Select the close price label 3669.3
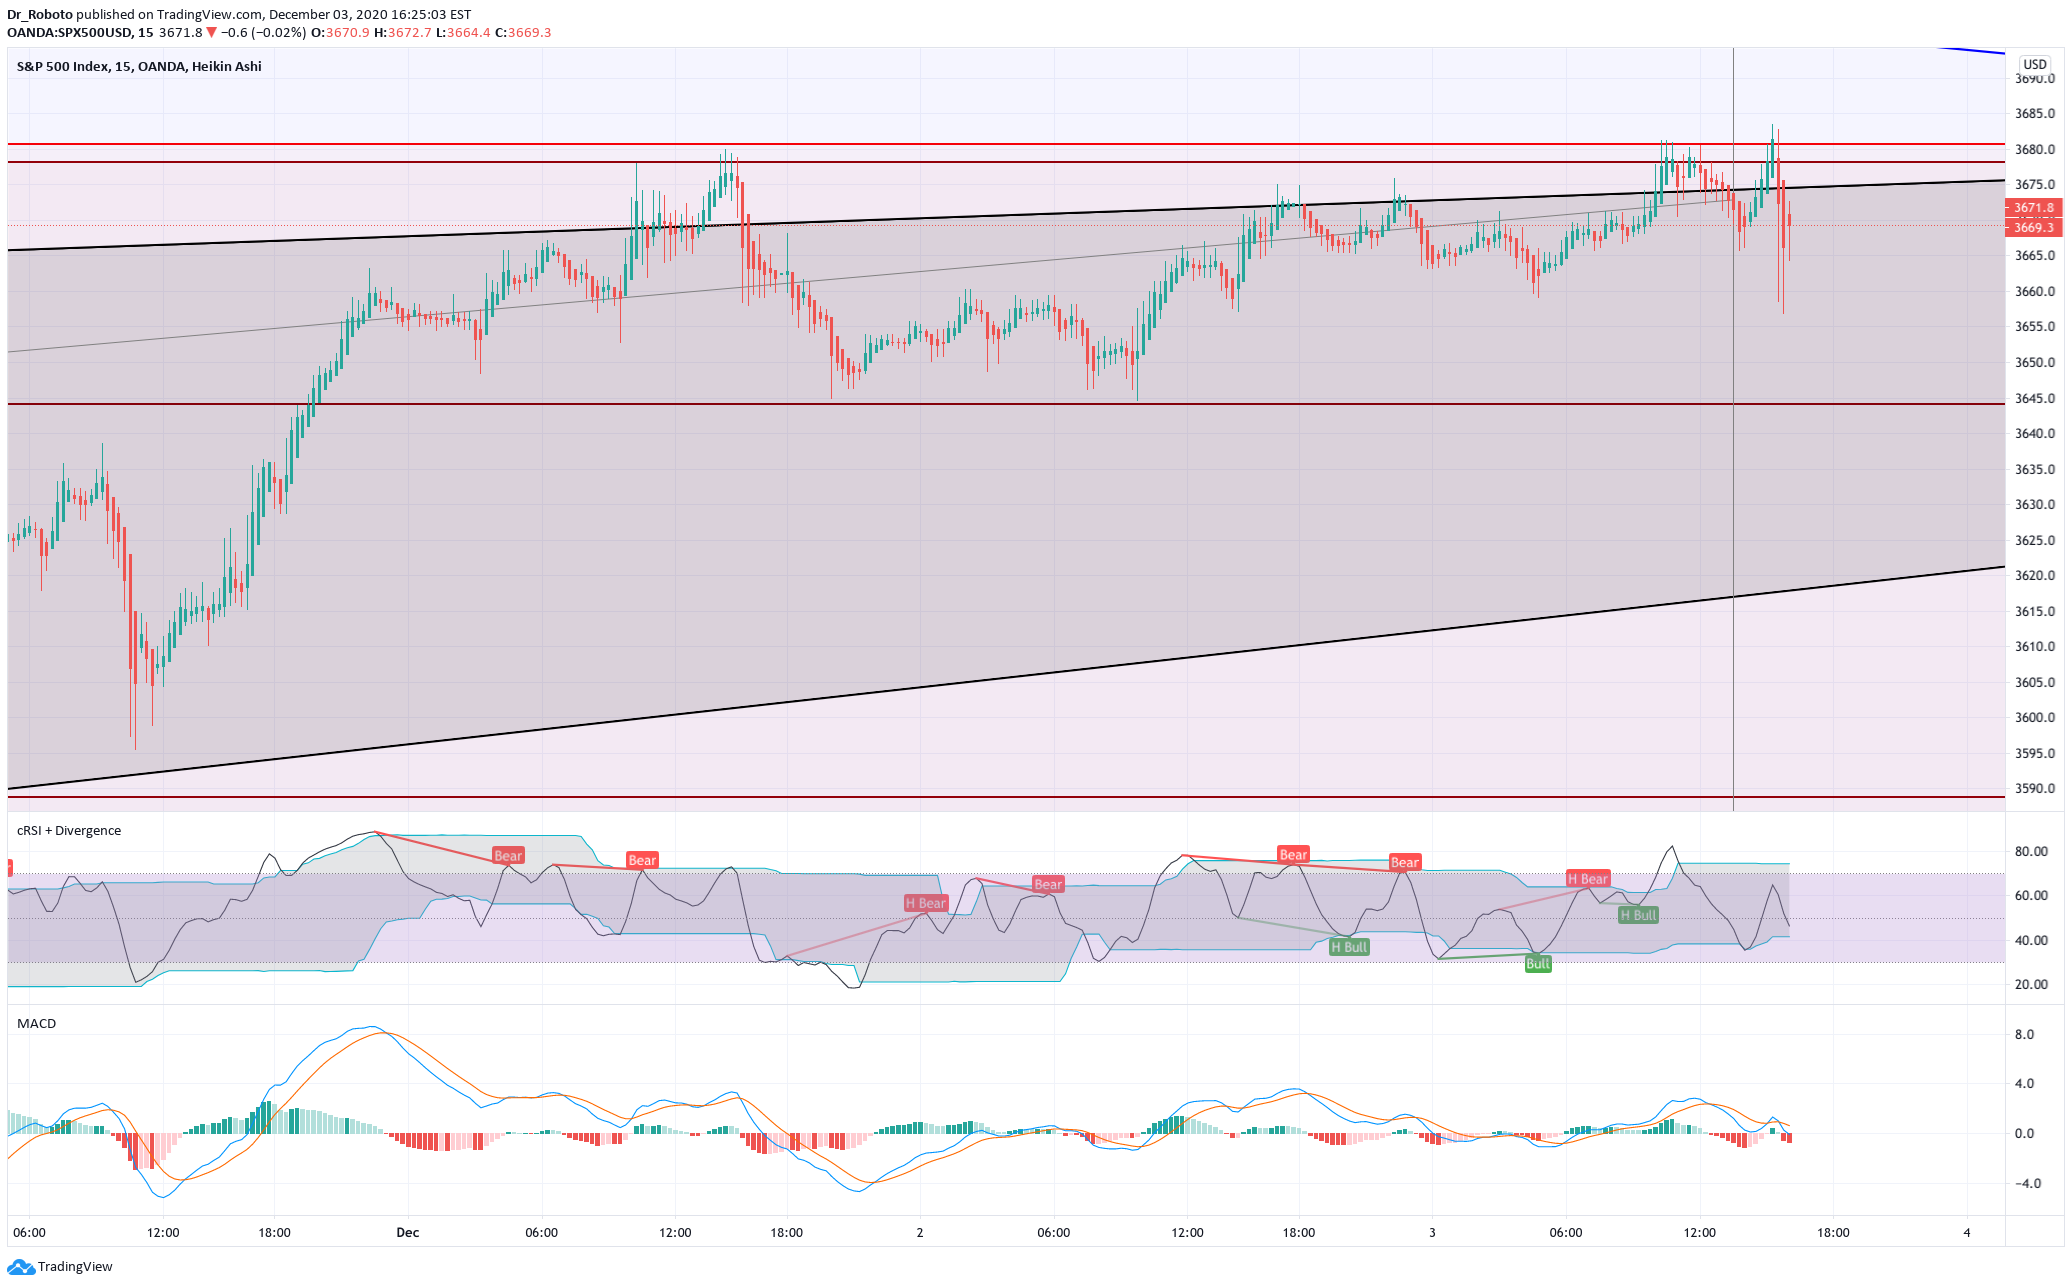This screenshot has width=2072, height=1287. tap(2033, 227)
